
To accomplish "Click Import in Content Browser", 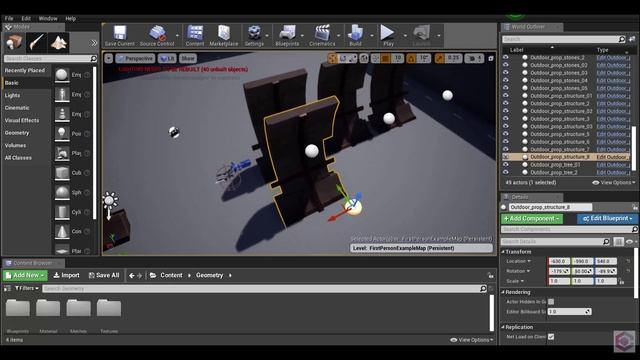I will tap(67, 276).
